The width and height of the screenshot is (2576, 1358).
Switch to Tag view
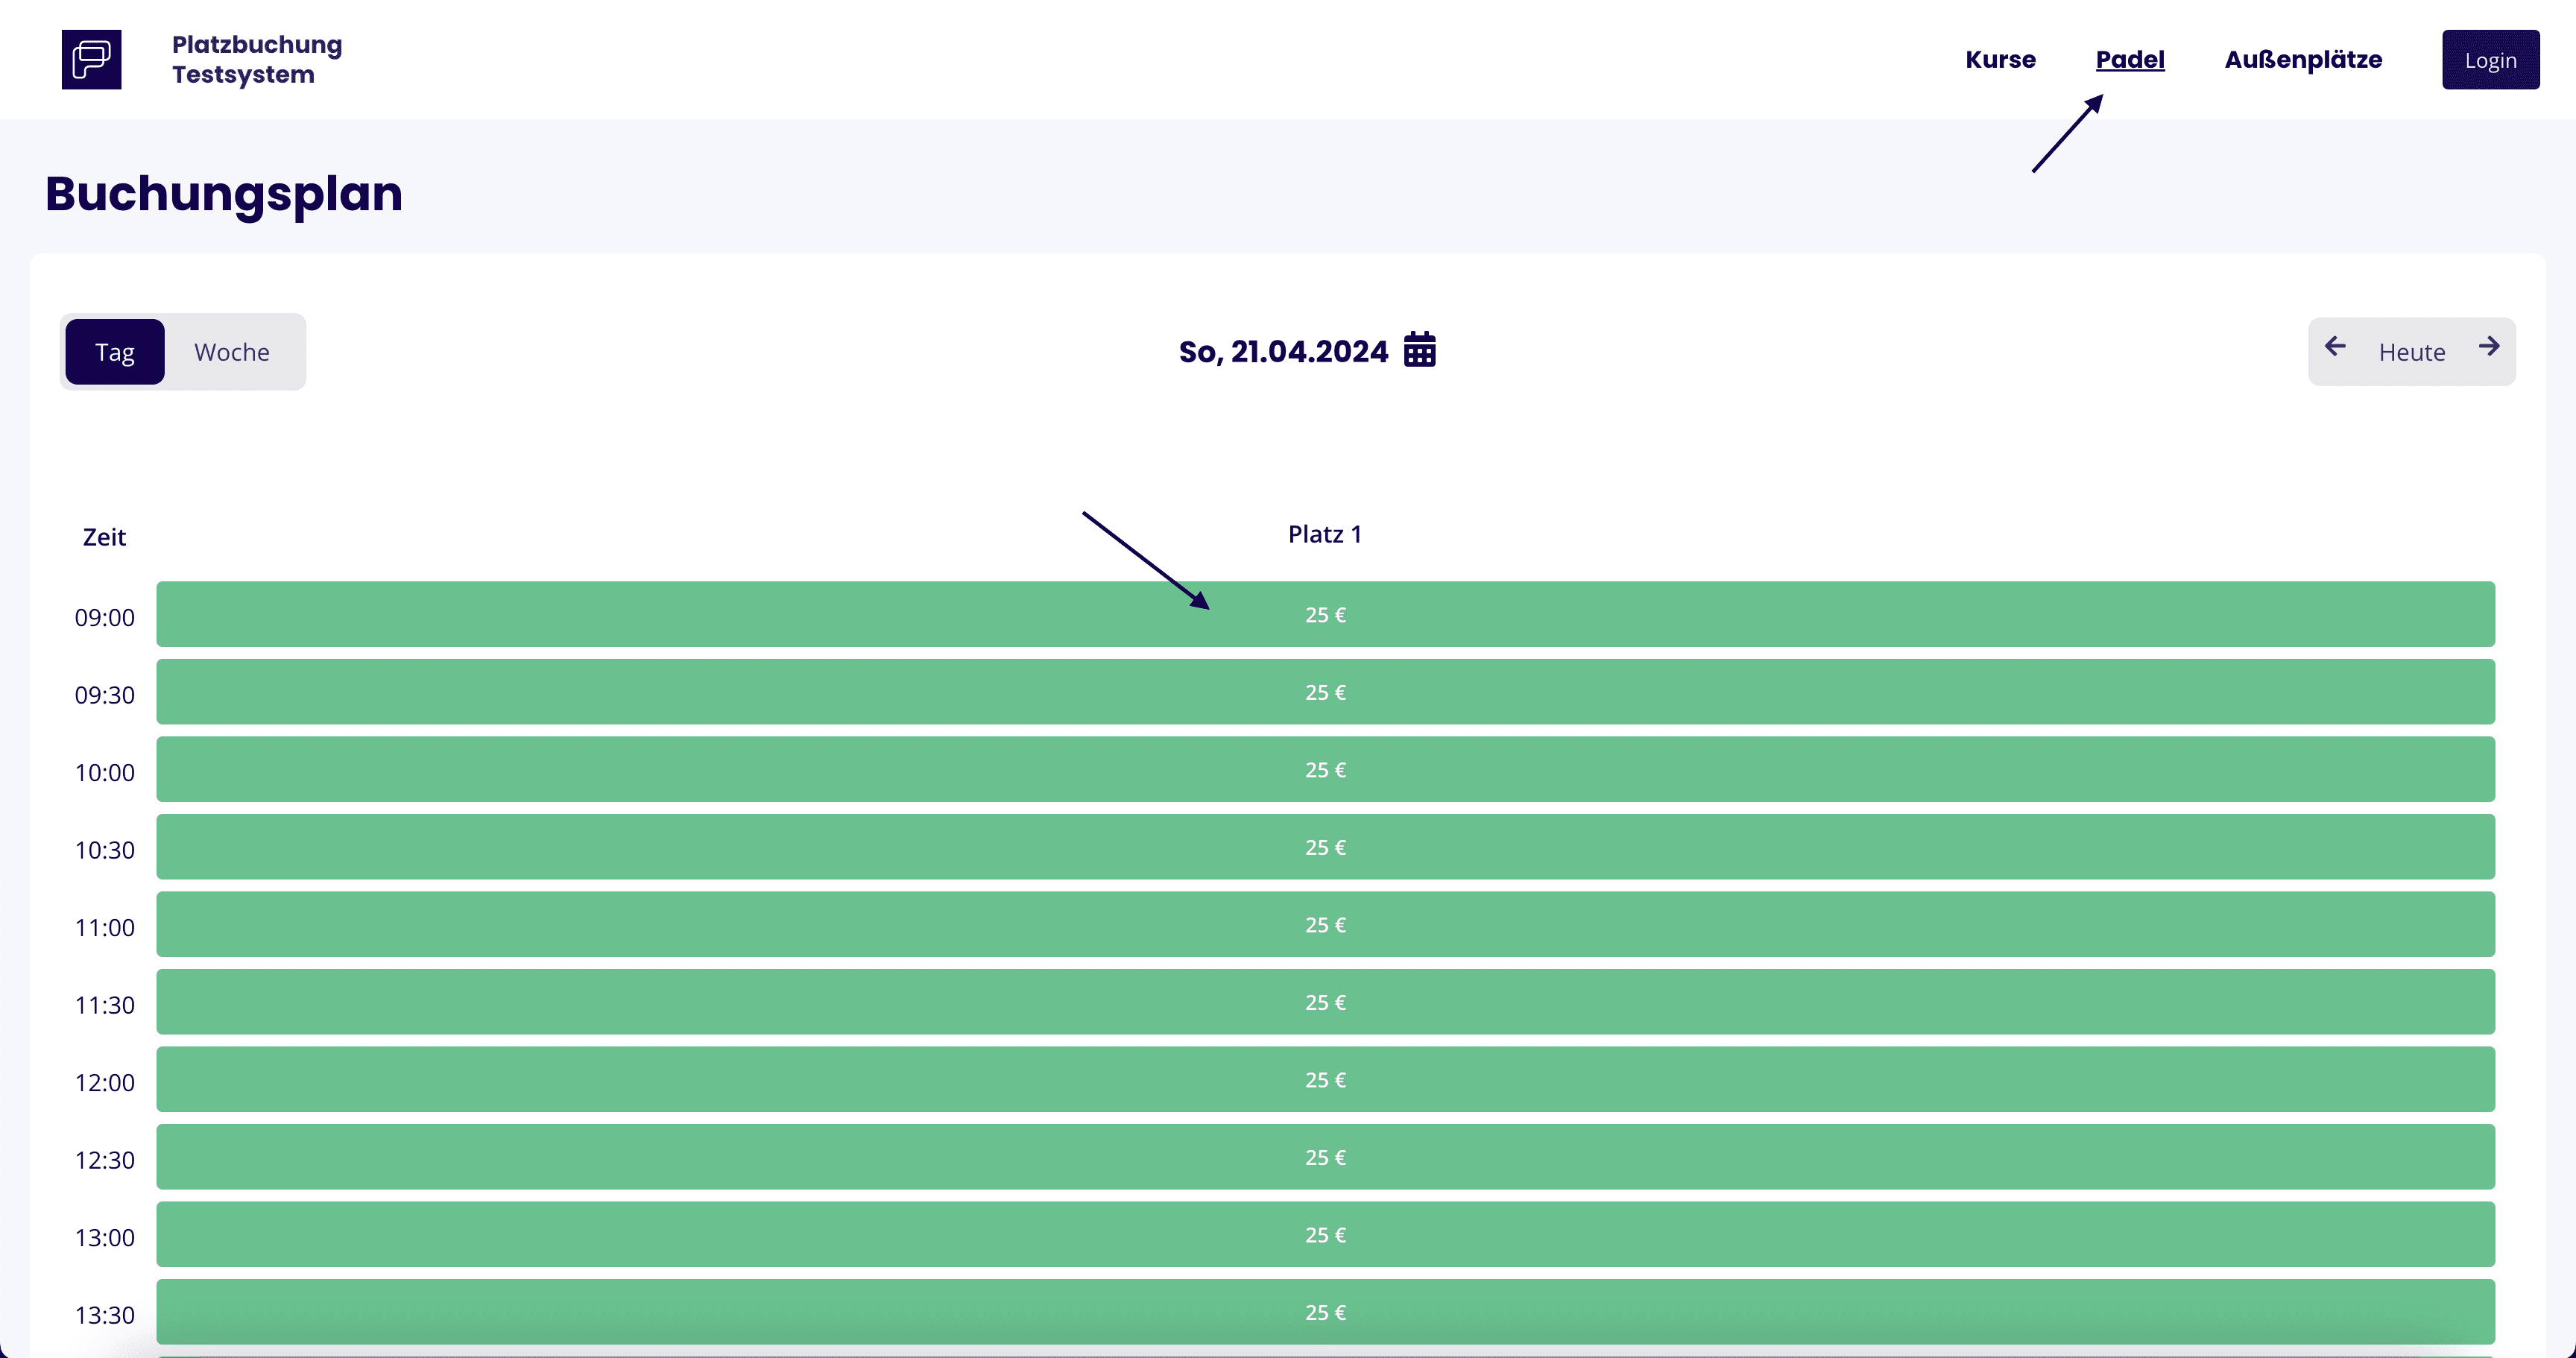115,352
